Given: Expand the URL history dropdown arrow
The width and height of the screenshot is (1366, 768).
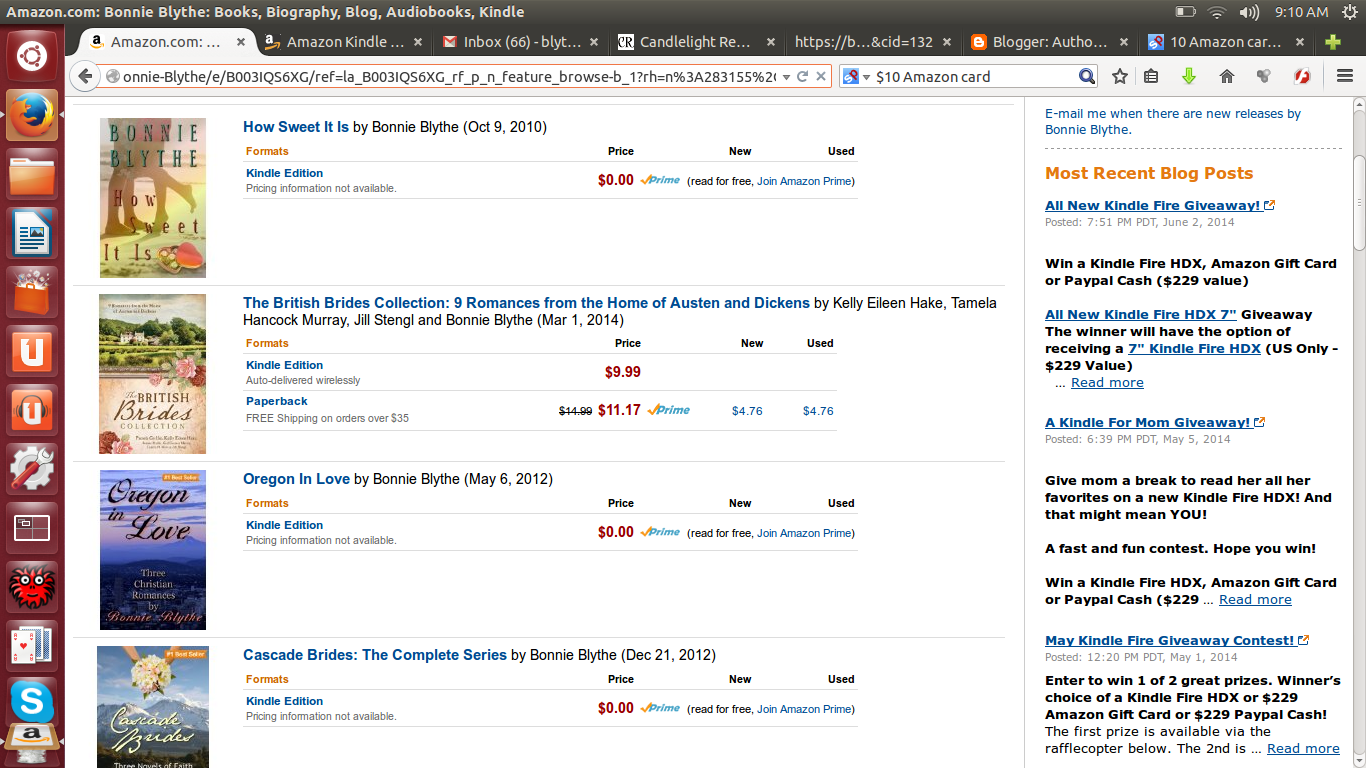Looking at the screenshot, I should (786, 77).
